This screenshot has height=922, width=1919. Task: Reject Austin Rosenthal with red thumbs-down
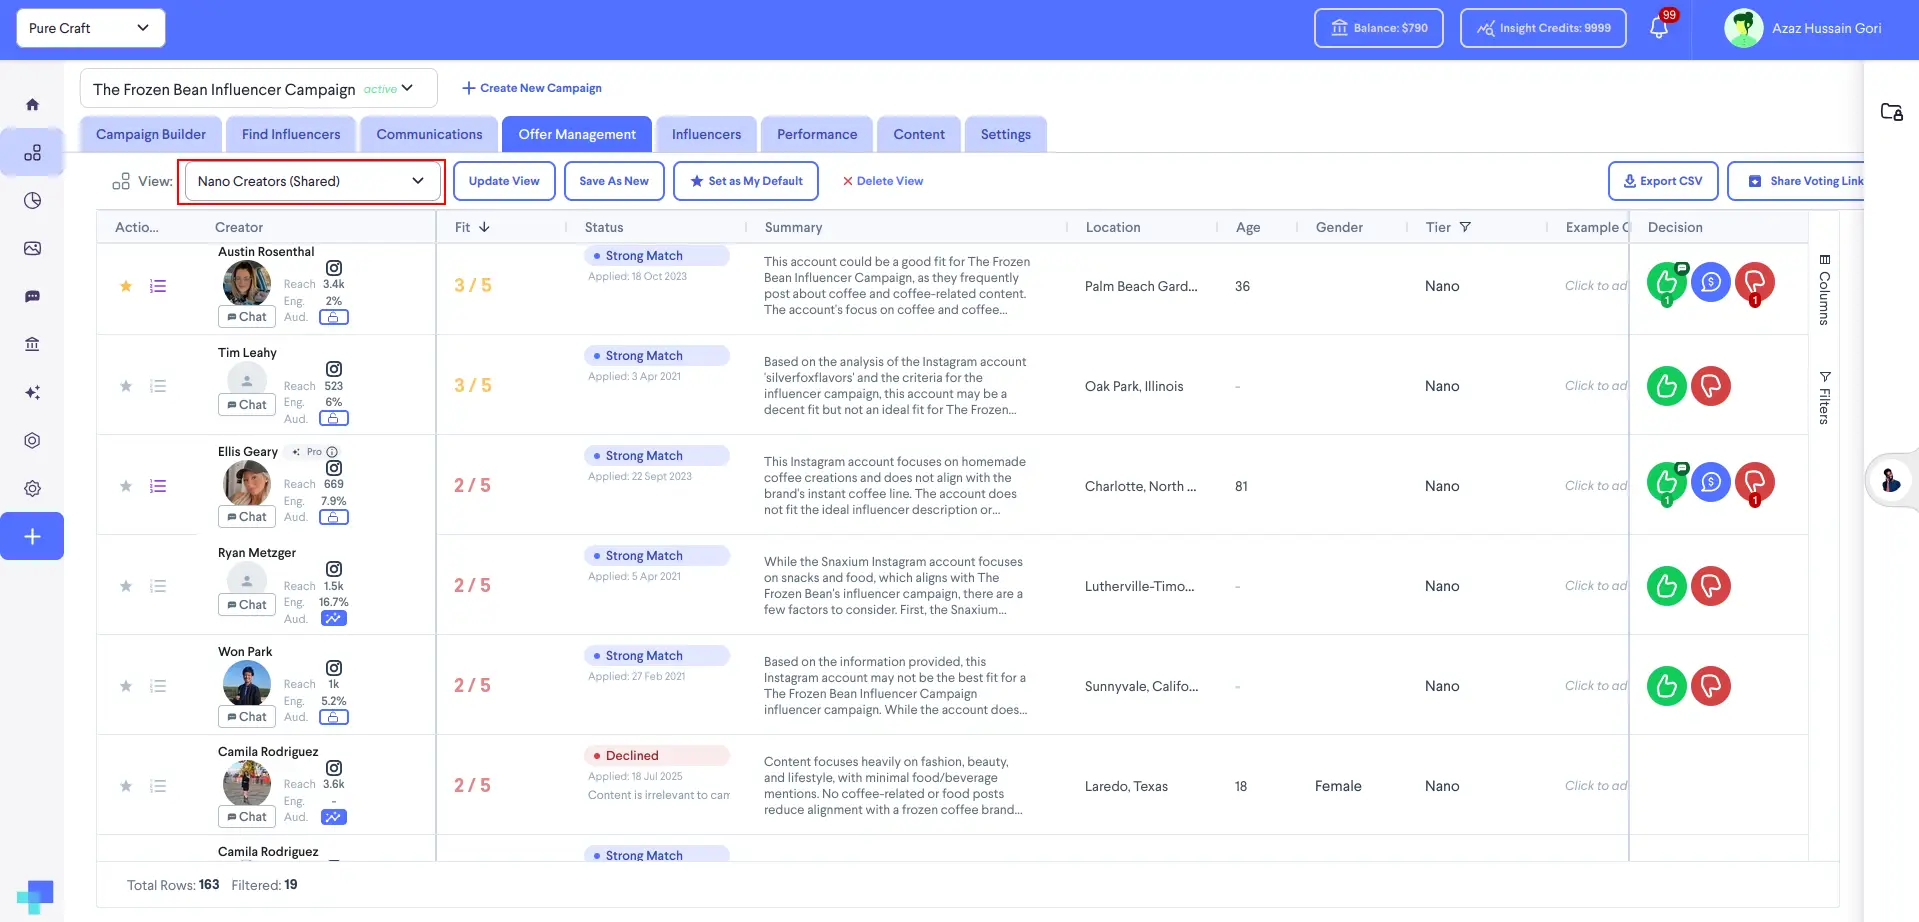(x=1755, y=283)
